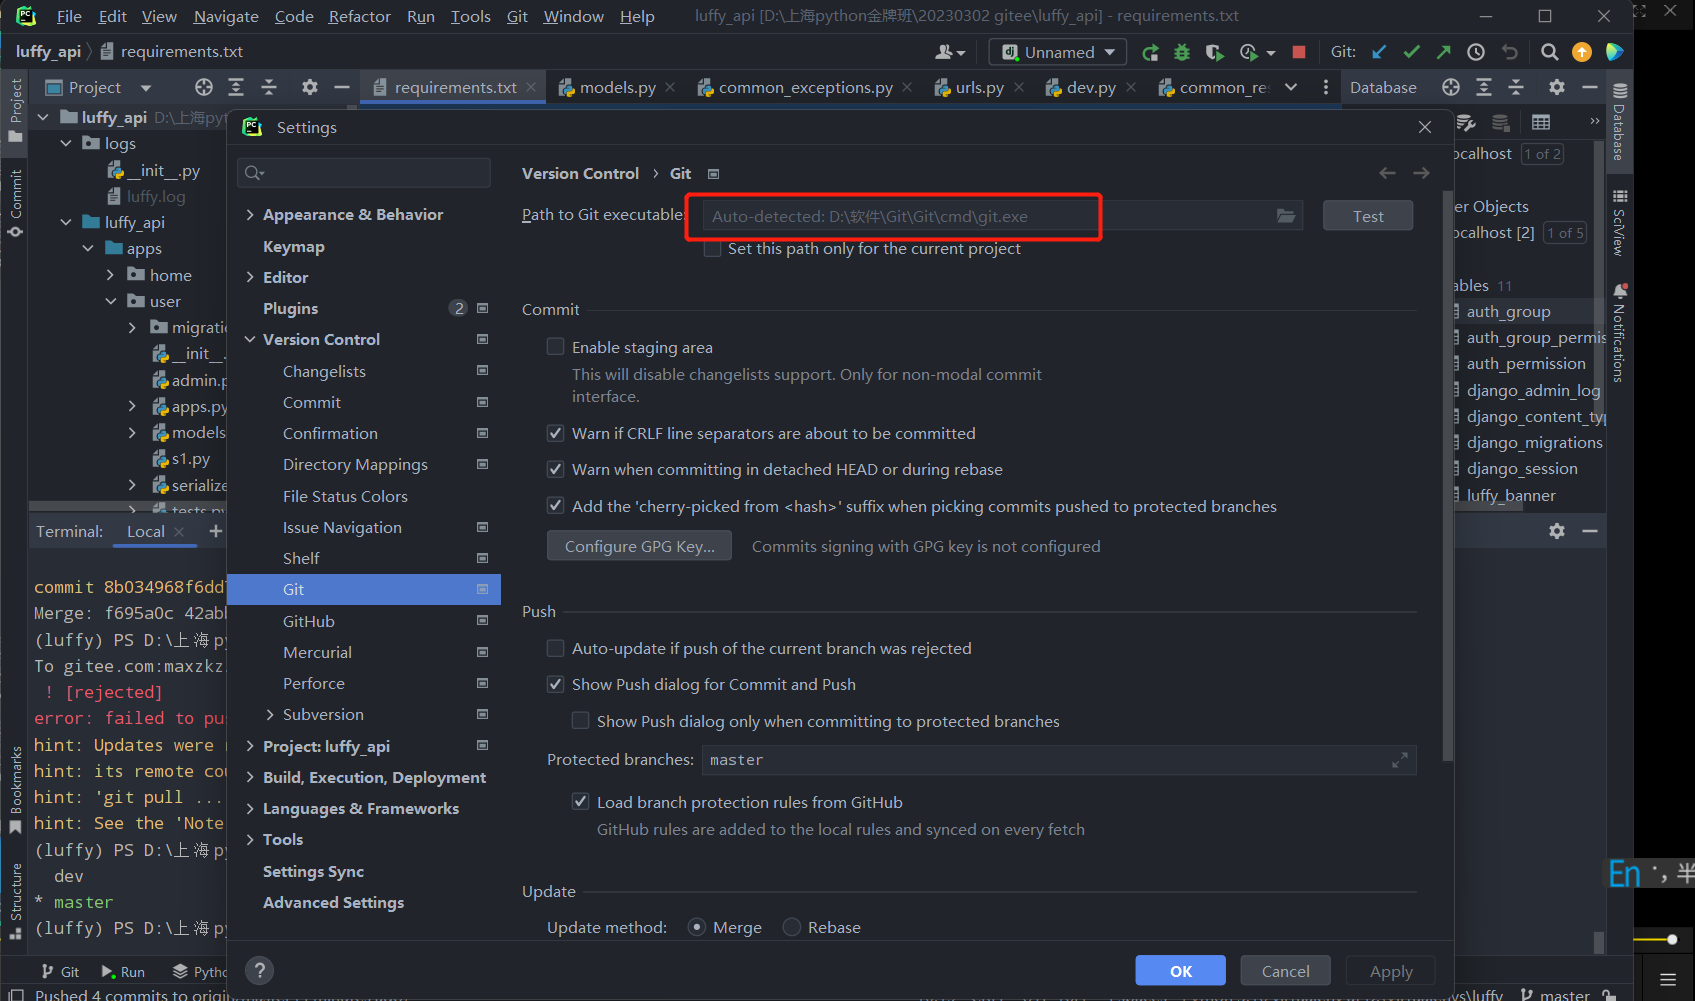Click the folder browse icon in Git path field
This screenshot has width=1695, height=1001.
(x=1286, y=216)
